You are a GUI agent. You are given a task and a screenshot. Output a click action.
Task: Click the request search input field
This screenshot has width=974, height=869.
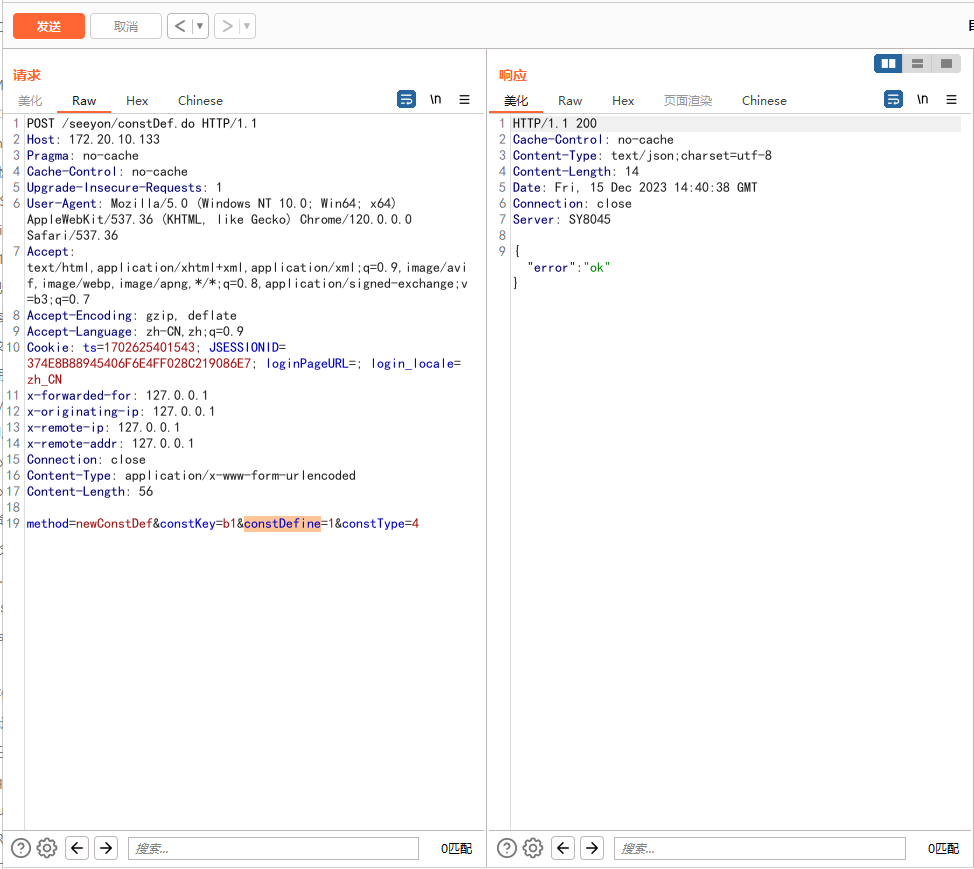272,848
